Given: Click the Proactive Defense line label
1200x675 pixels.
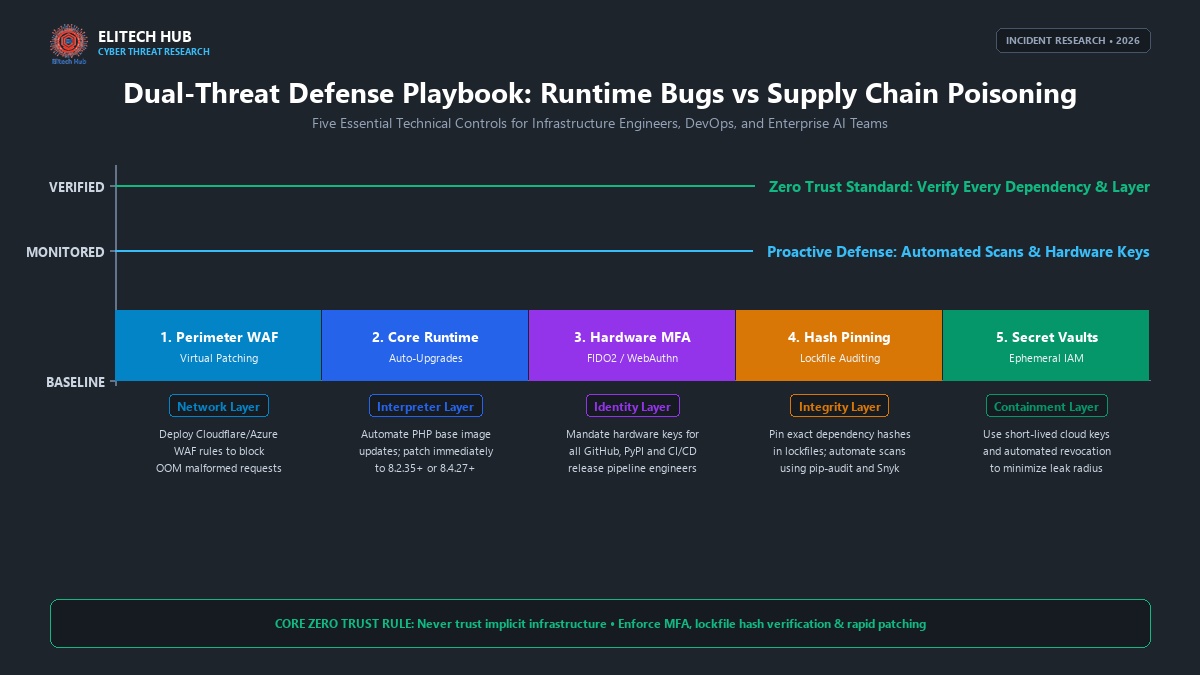Looking at the screenshot, I should pyautogui.click(x=958, y=252).
